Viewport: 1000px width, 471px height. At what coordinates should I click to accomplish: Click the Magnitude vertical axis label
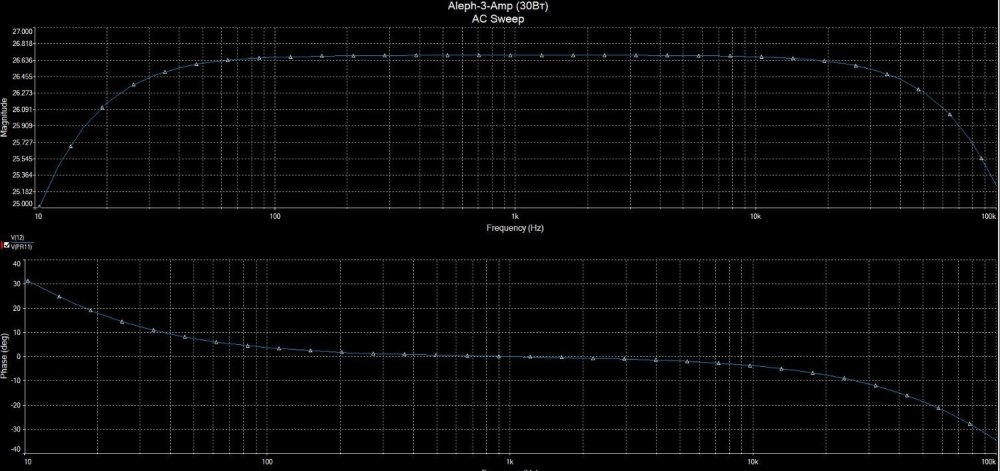4,117
